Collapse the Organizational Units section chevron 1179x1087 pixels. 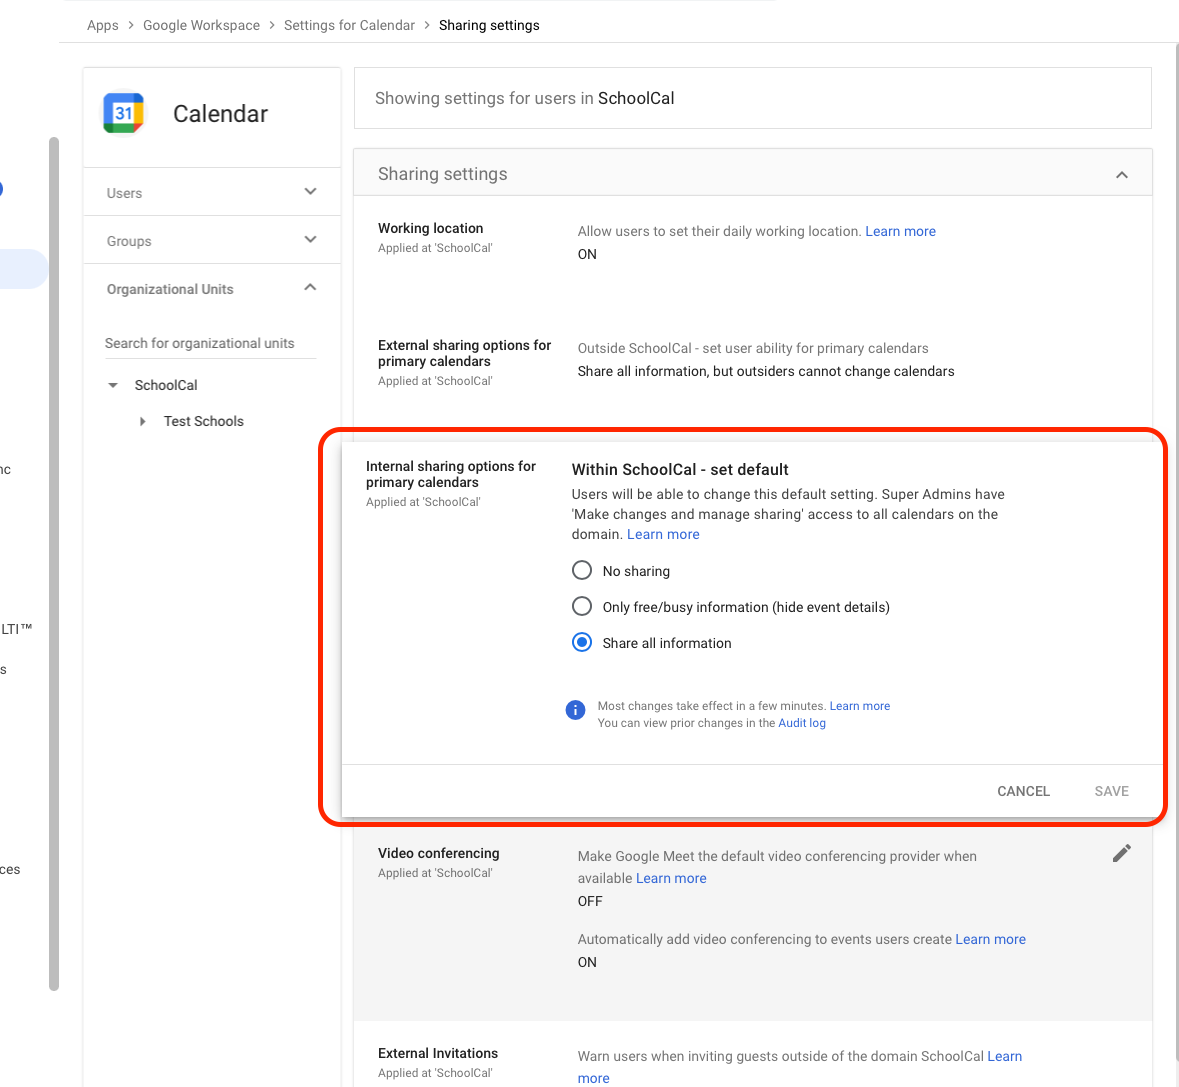tap(310, 287)
